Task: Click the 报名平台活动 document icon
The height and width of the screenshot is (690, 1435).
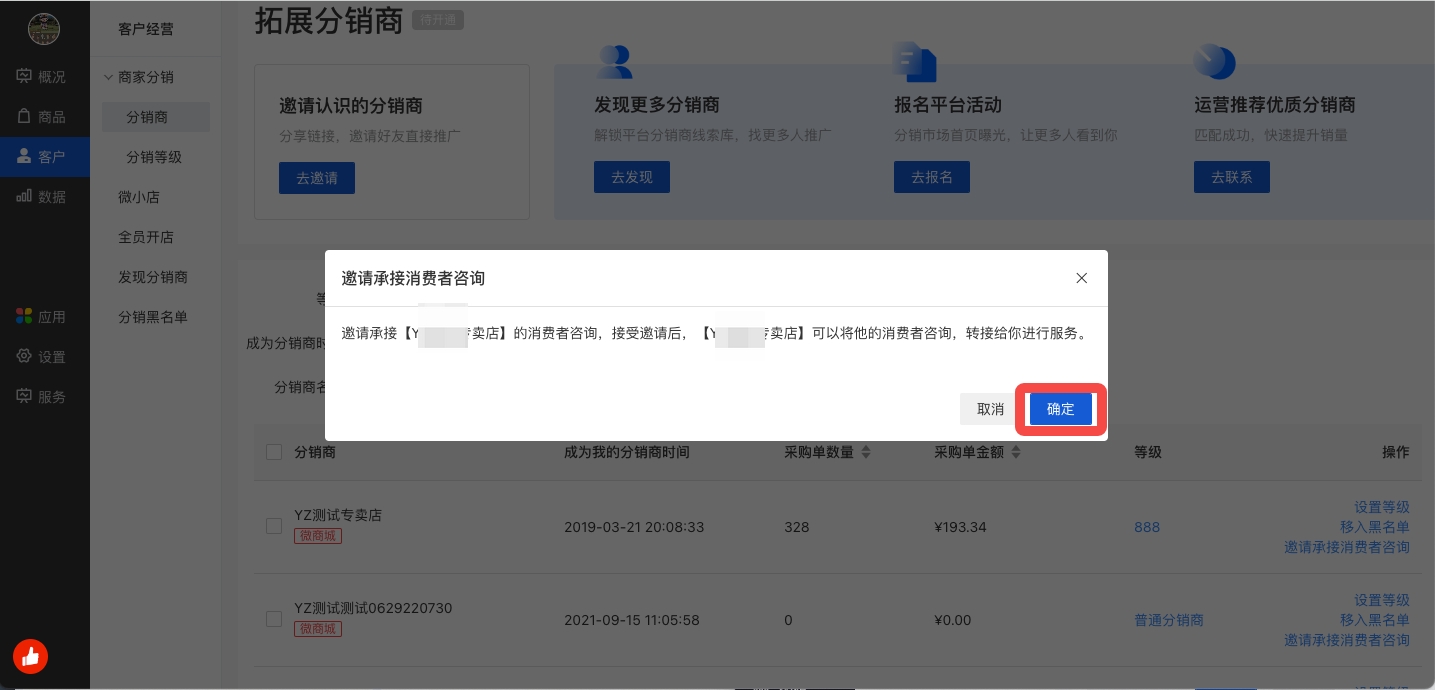Action: pos(914,62)
